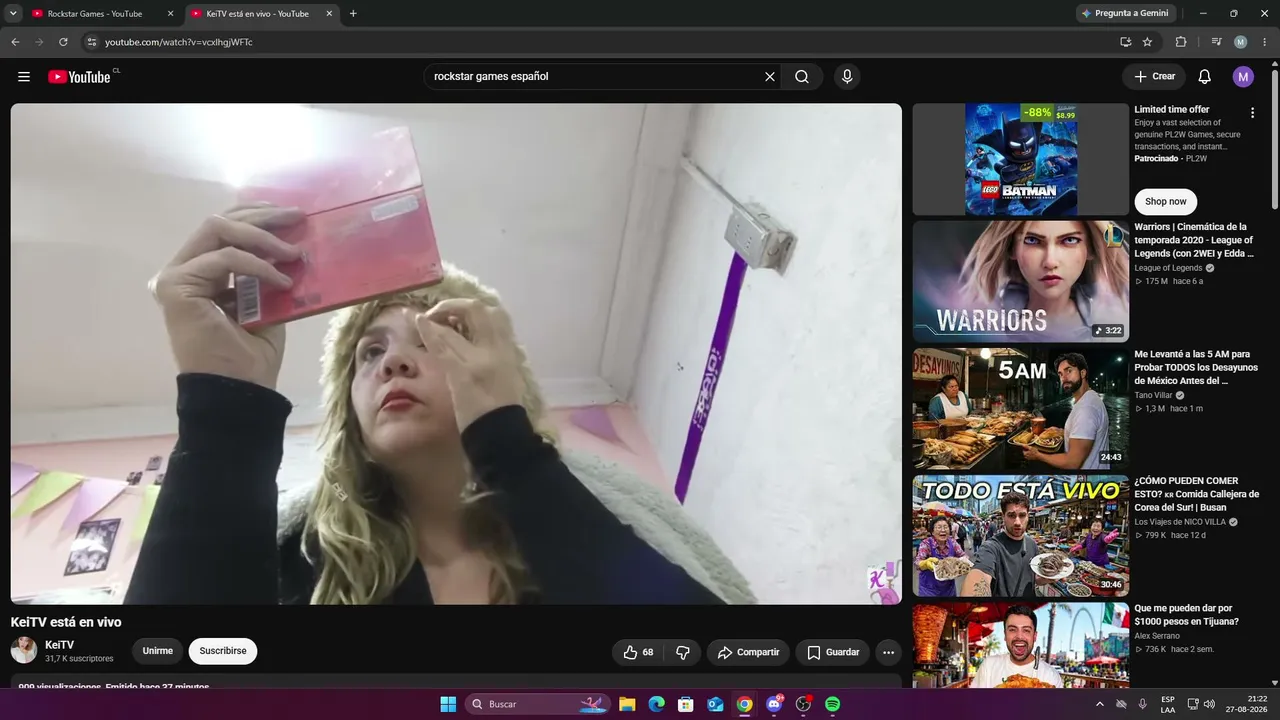Open Chrome extensions puzzle icon
This screenshot has height=720, width=1280.
coord(1181,42)
